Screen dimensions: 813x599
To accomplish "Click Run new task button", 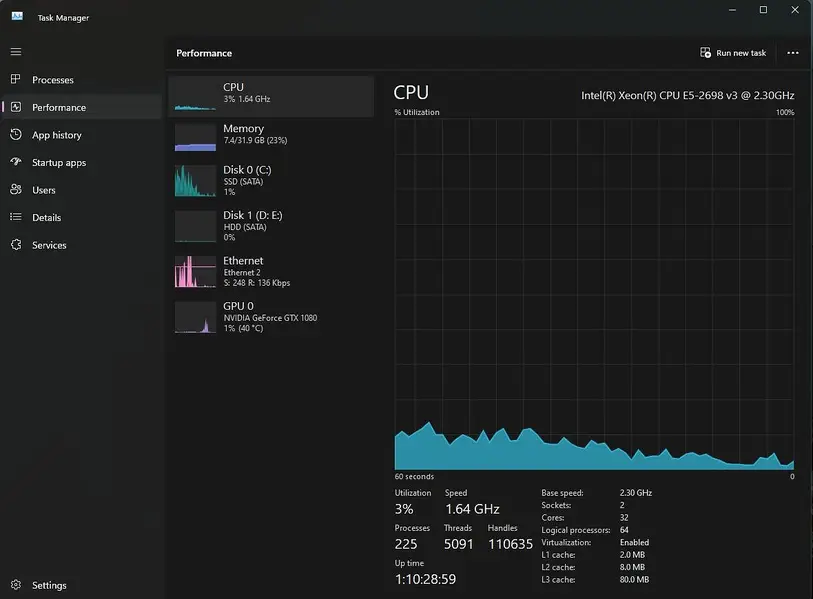I will click(x=733, y=53).
